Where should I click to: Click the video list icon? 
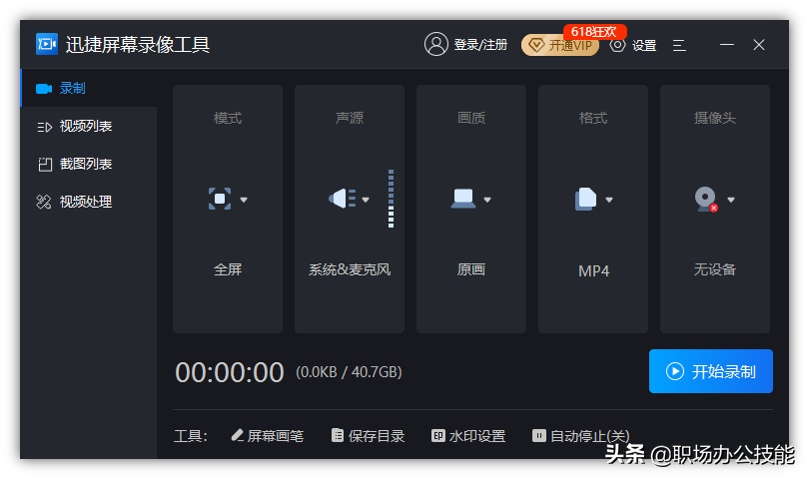point(44,127)
